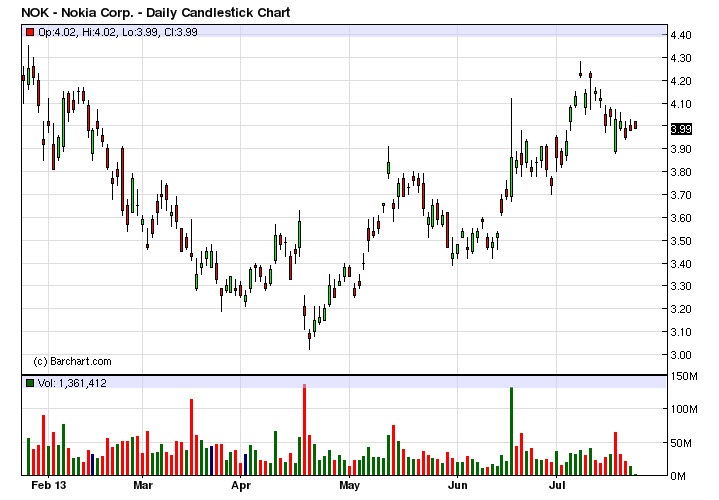Click the chart title 'NOK - Nokia Corp.'
This screenshot has width=719, height=500.
point(77,12)
